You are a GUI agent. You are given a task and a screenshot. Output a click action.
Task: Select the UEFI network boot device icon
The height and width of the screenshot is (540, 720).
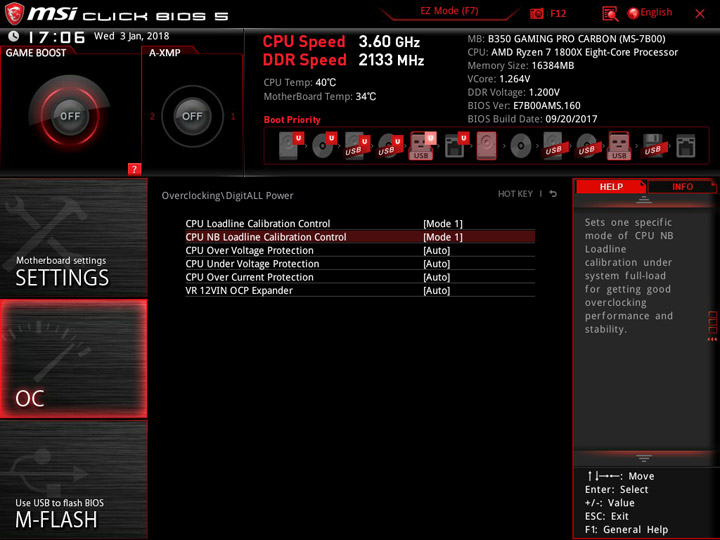click(x=456, y=146)
